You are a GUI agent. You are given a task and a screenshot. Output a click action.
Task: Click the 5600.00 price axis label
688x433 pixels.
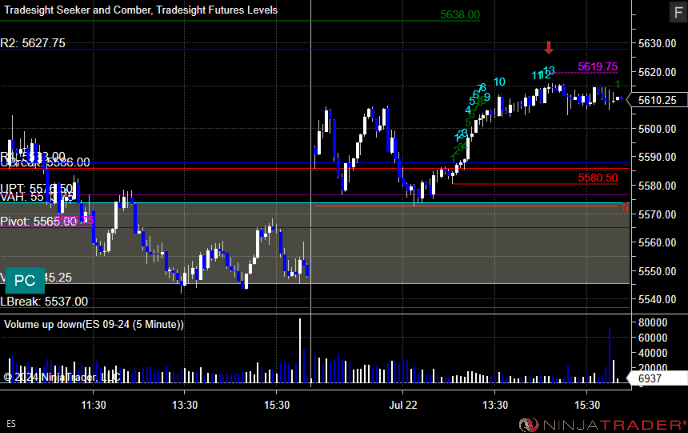click(x=657, y=129)
